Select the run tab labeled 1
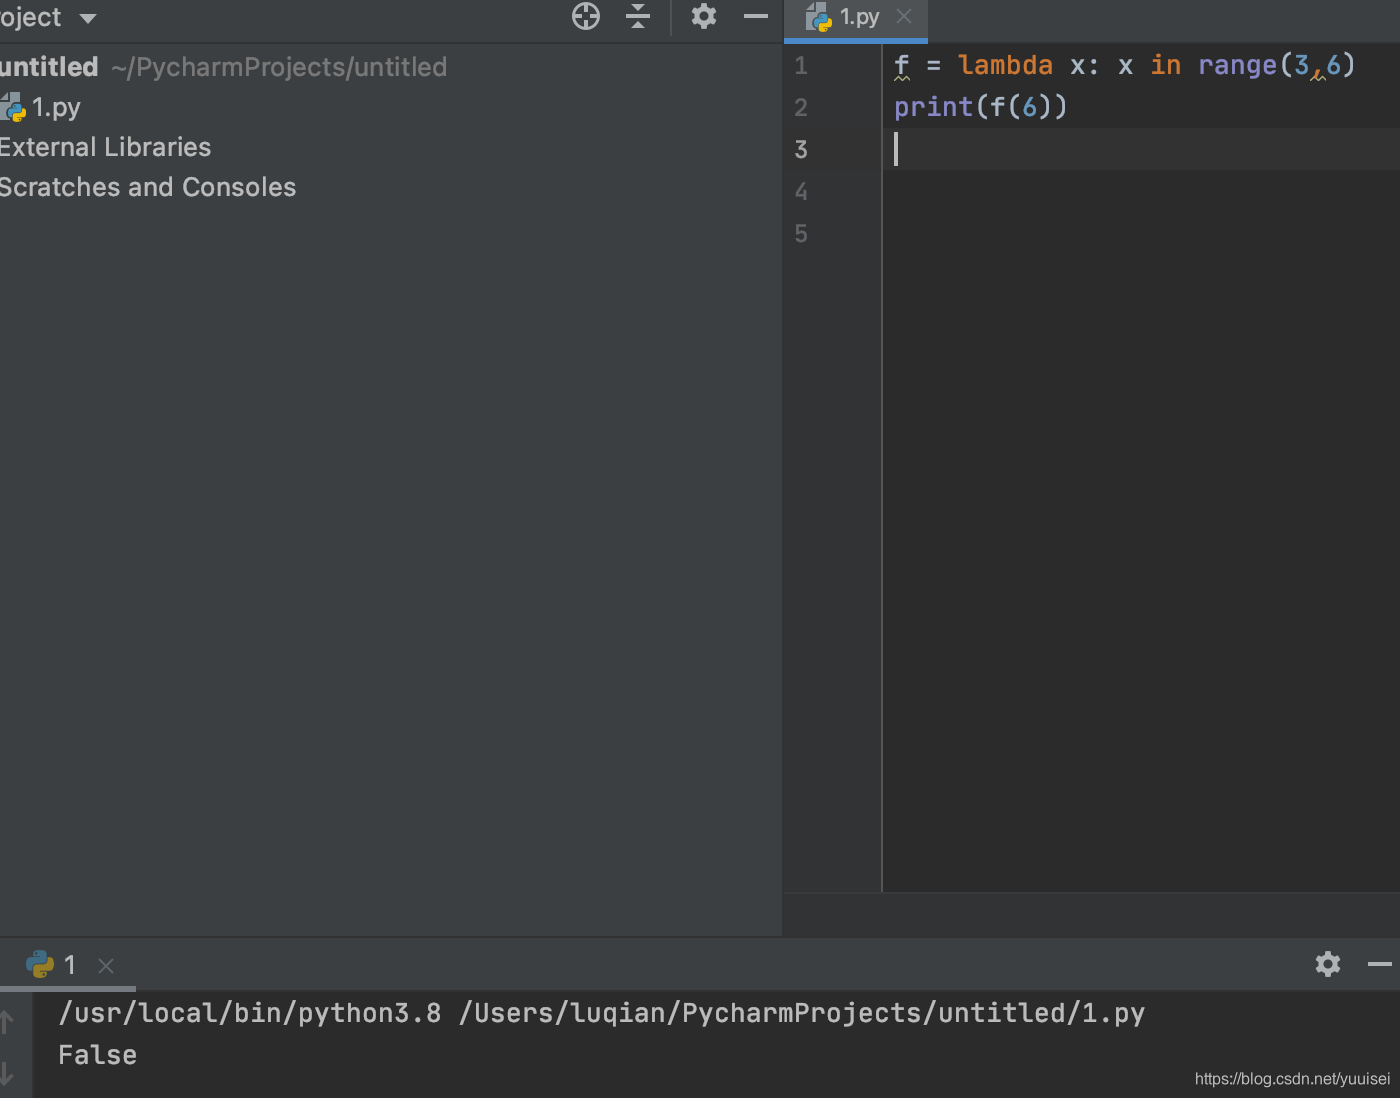This screenshot has height=1098, width=1400. point(70,965)
